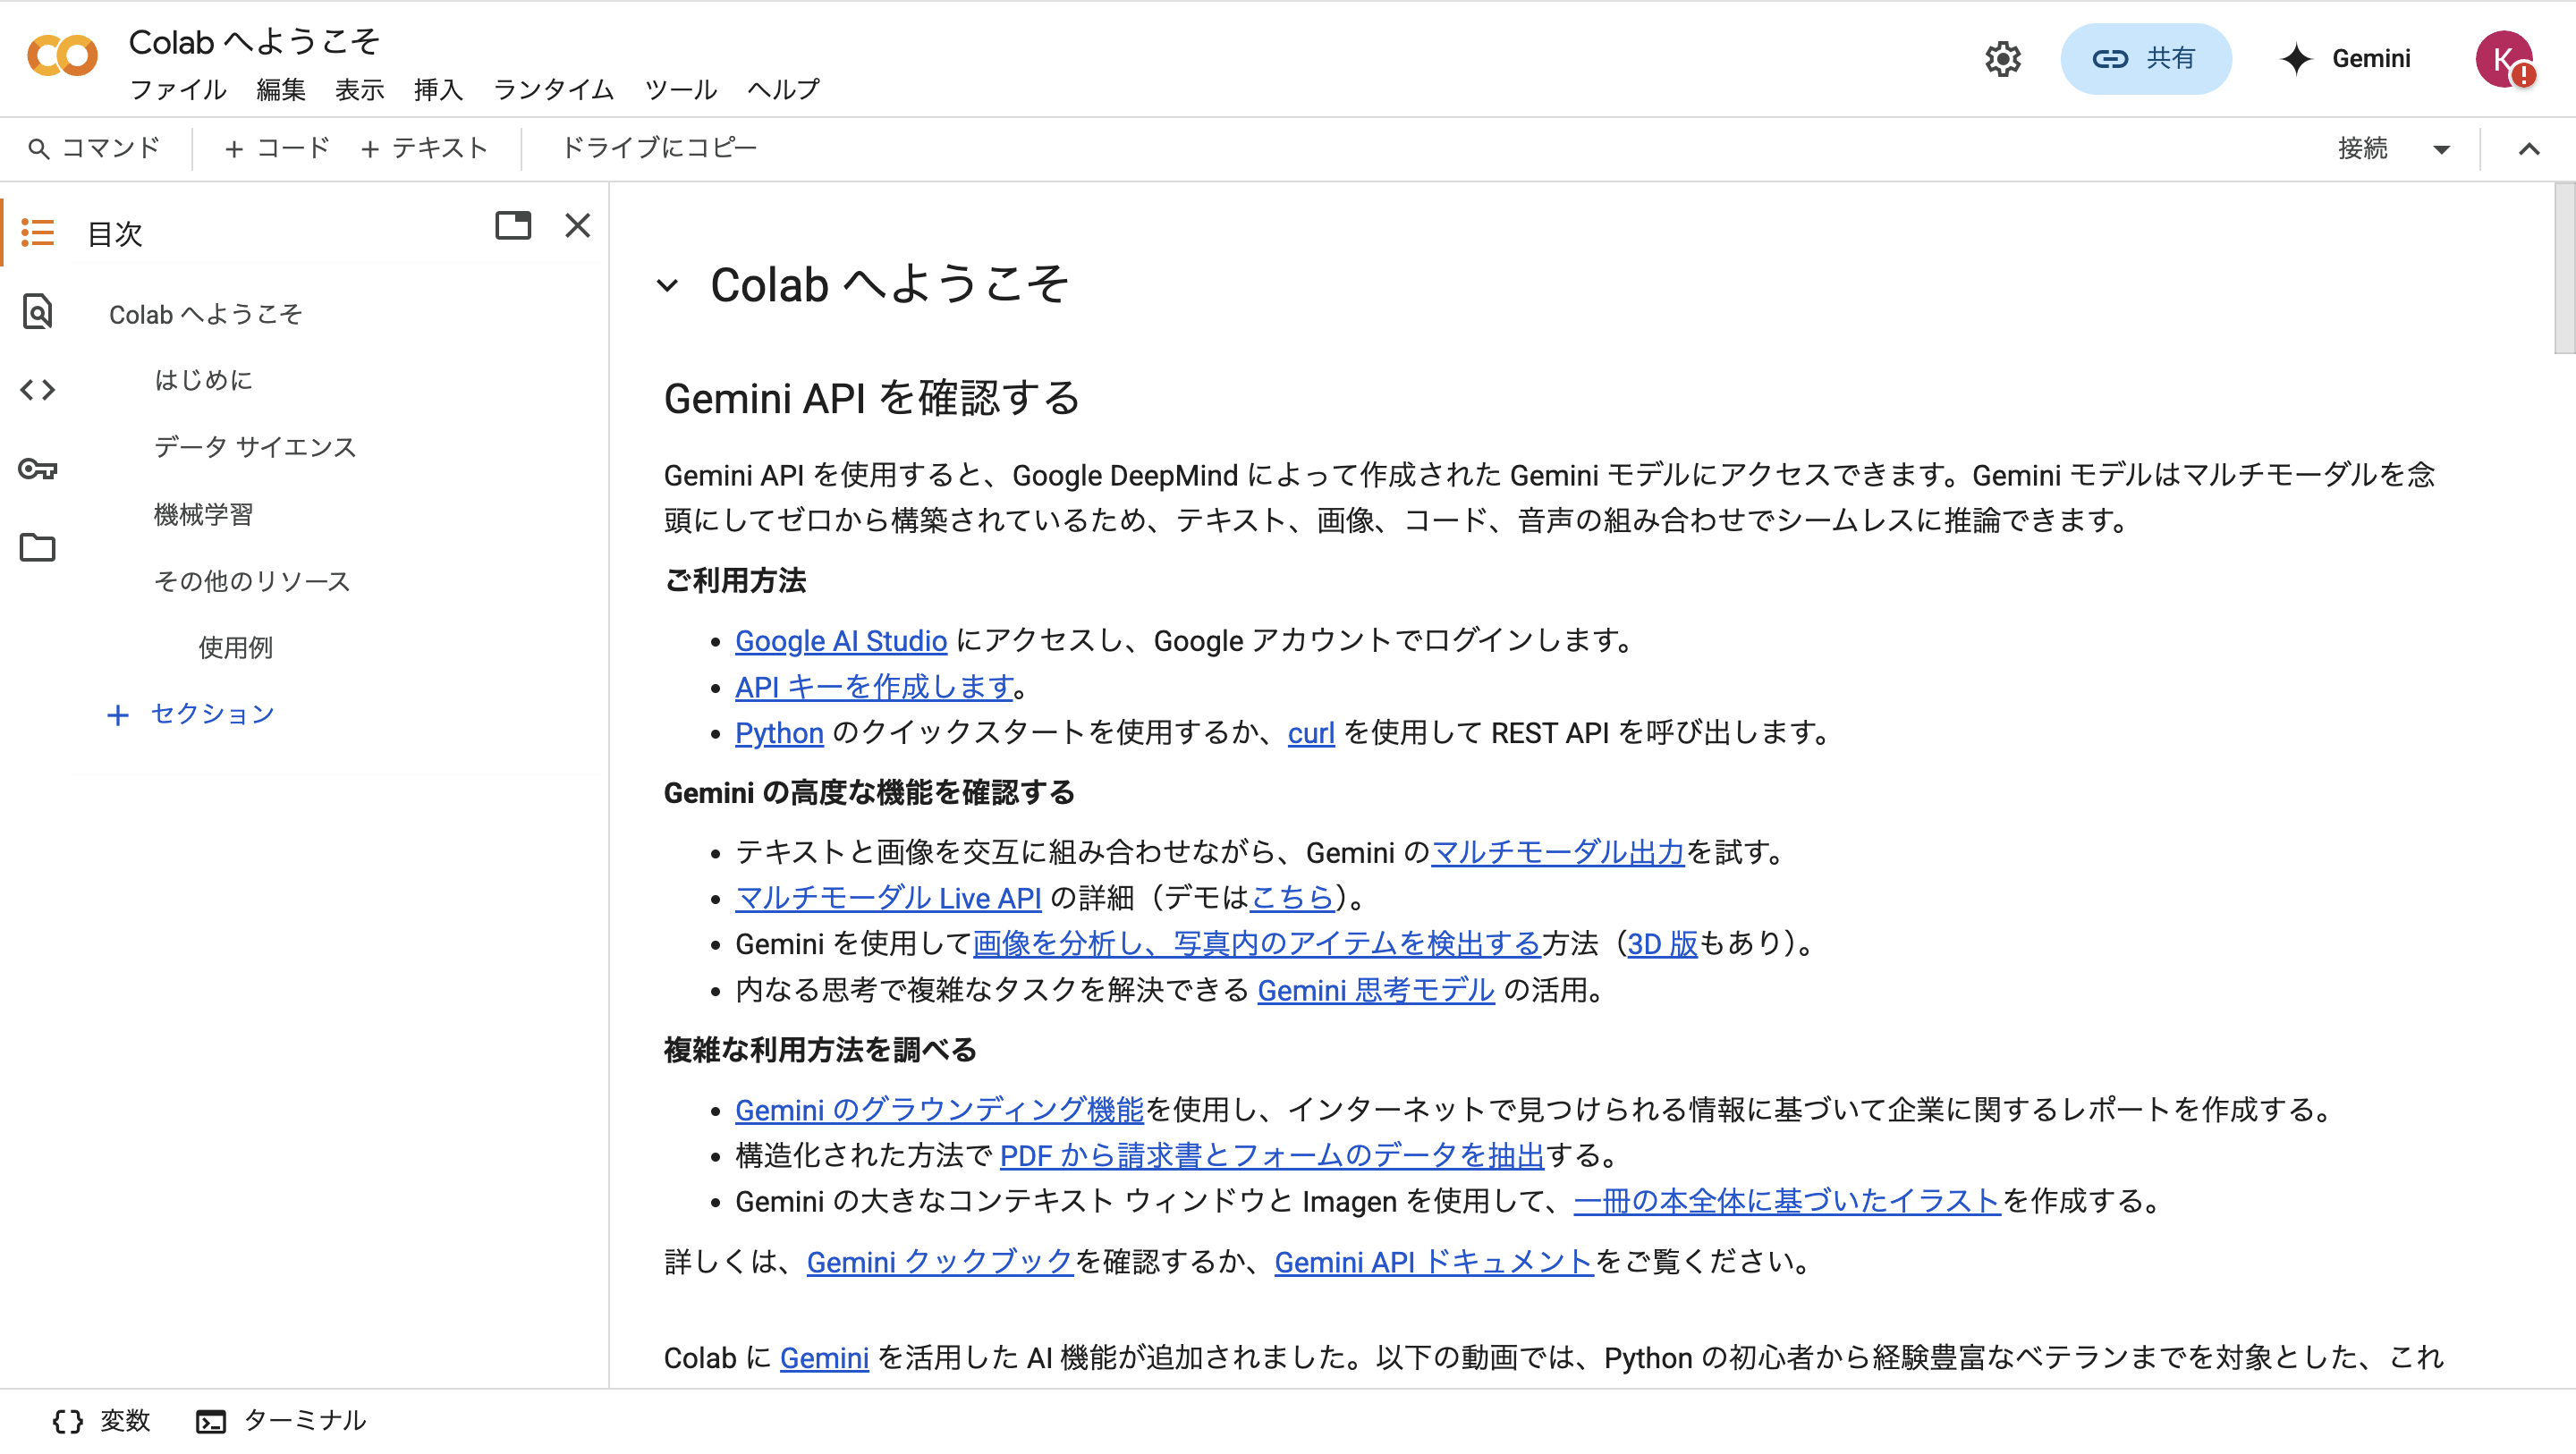Go to the 使用例 subsection
The image size is (2576, 1454).
[x=236, y=648]
